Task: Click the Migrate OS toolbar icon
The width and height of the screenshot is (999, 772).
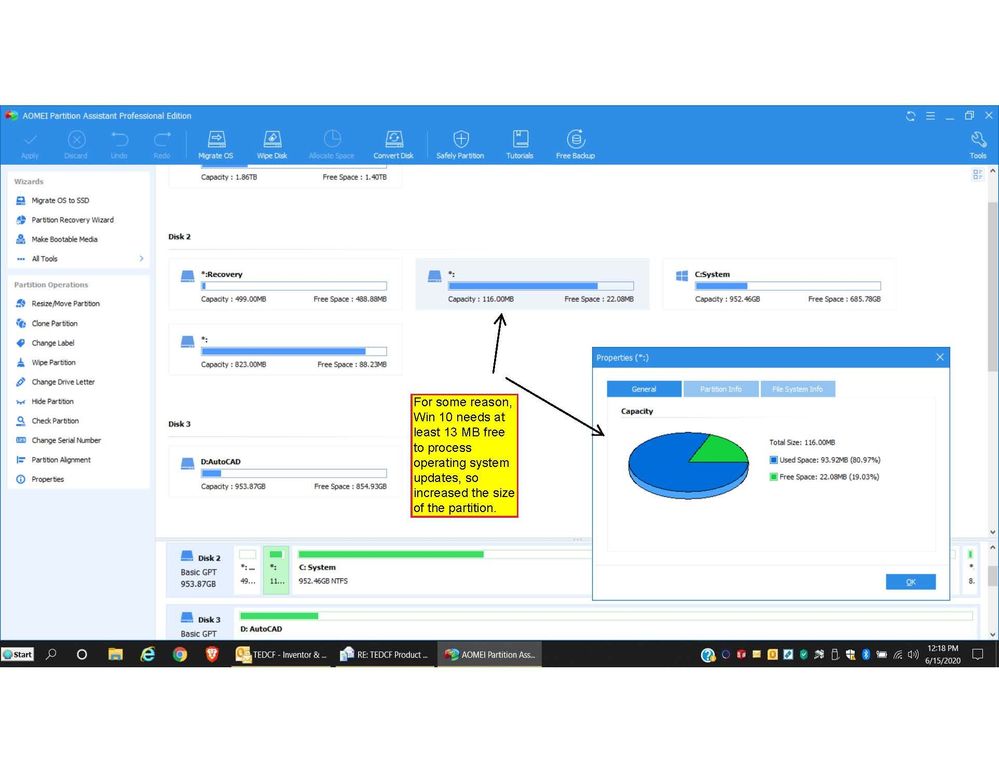Action: (x=216, y=145)
